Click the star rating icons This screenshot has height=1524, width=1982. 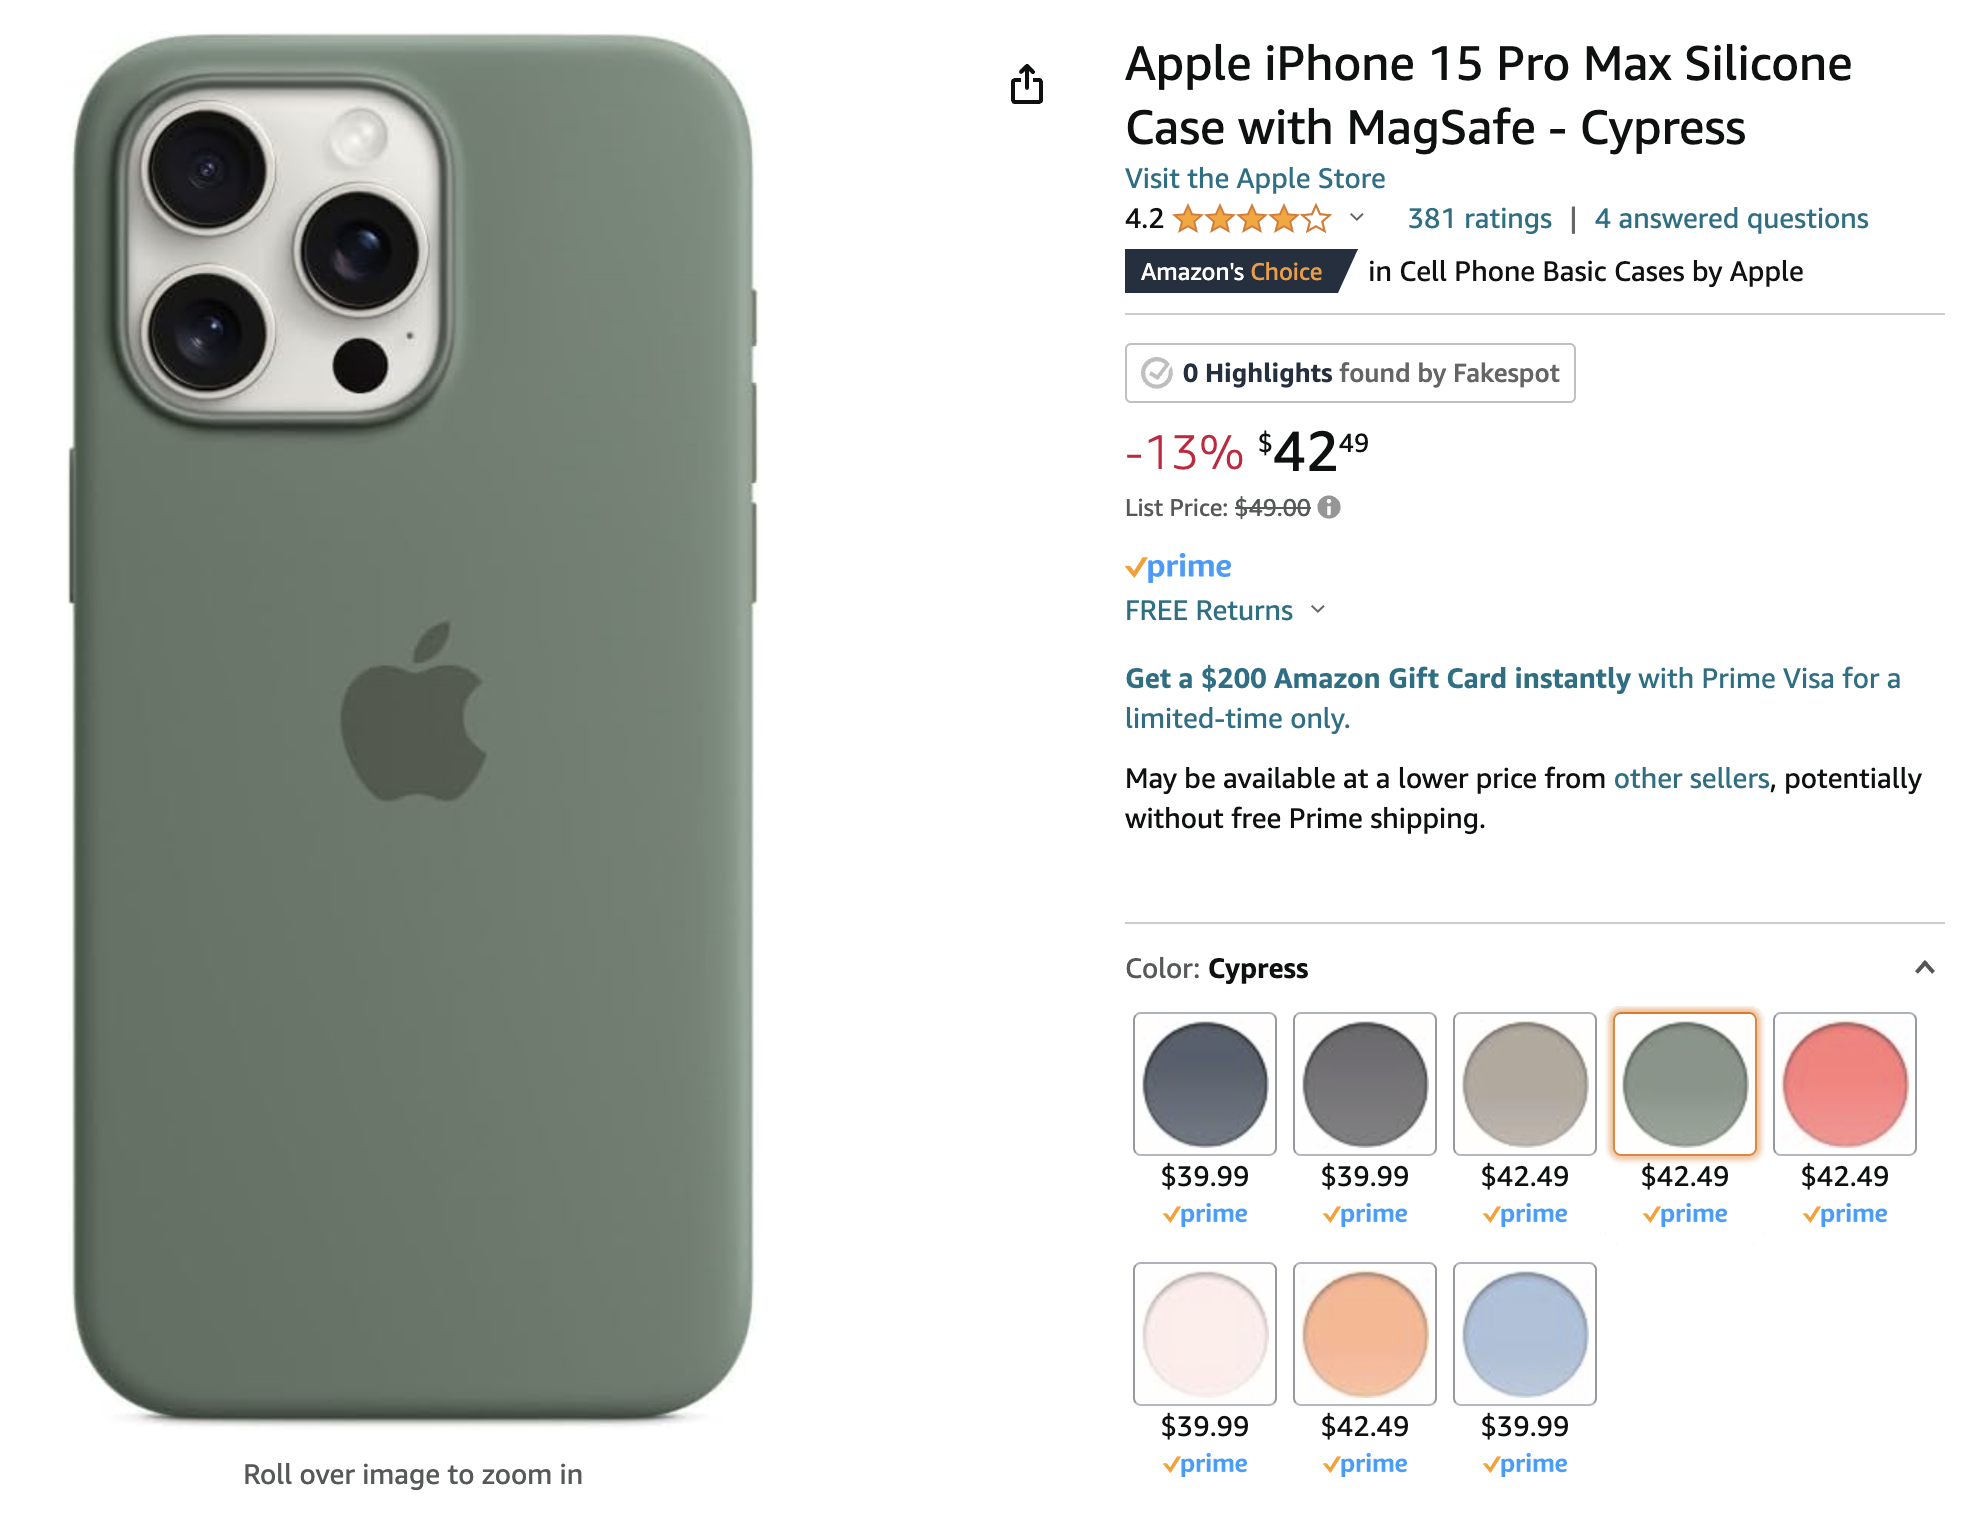point(1252,219)
